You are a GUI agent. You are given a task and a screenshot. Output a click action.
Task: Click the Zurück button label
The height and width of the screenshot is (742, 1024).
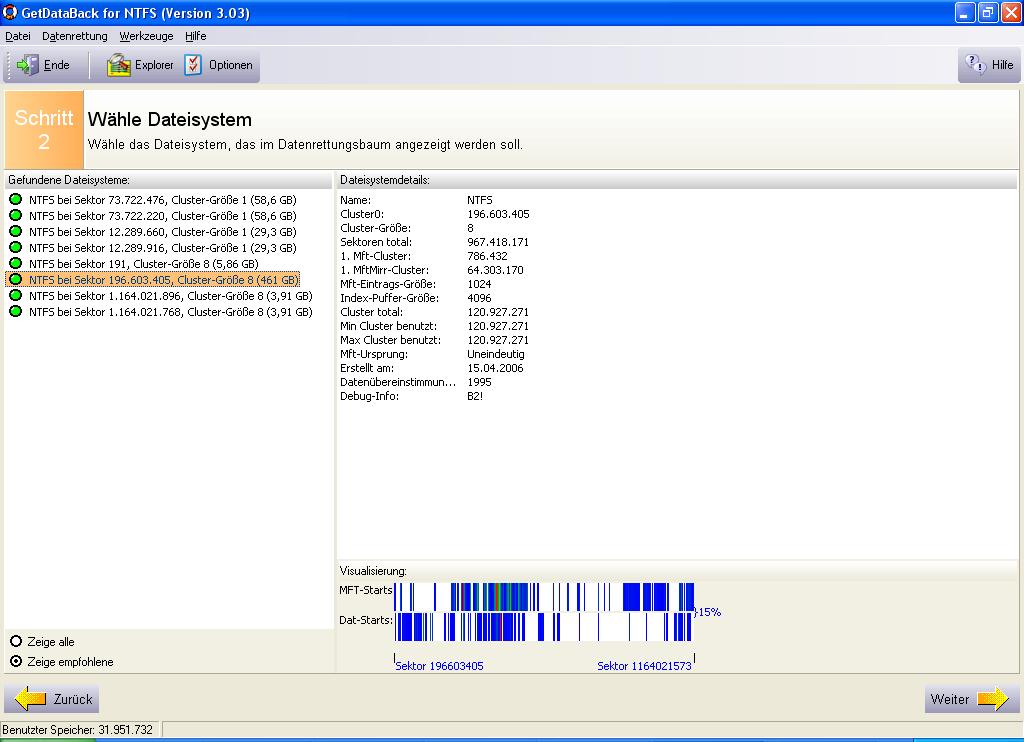[x=72, y=699]
